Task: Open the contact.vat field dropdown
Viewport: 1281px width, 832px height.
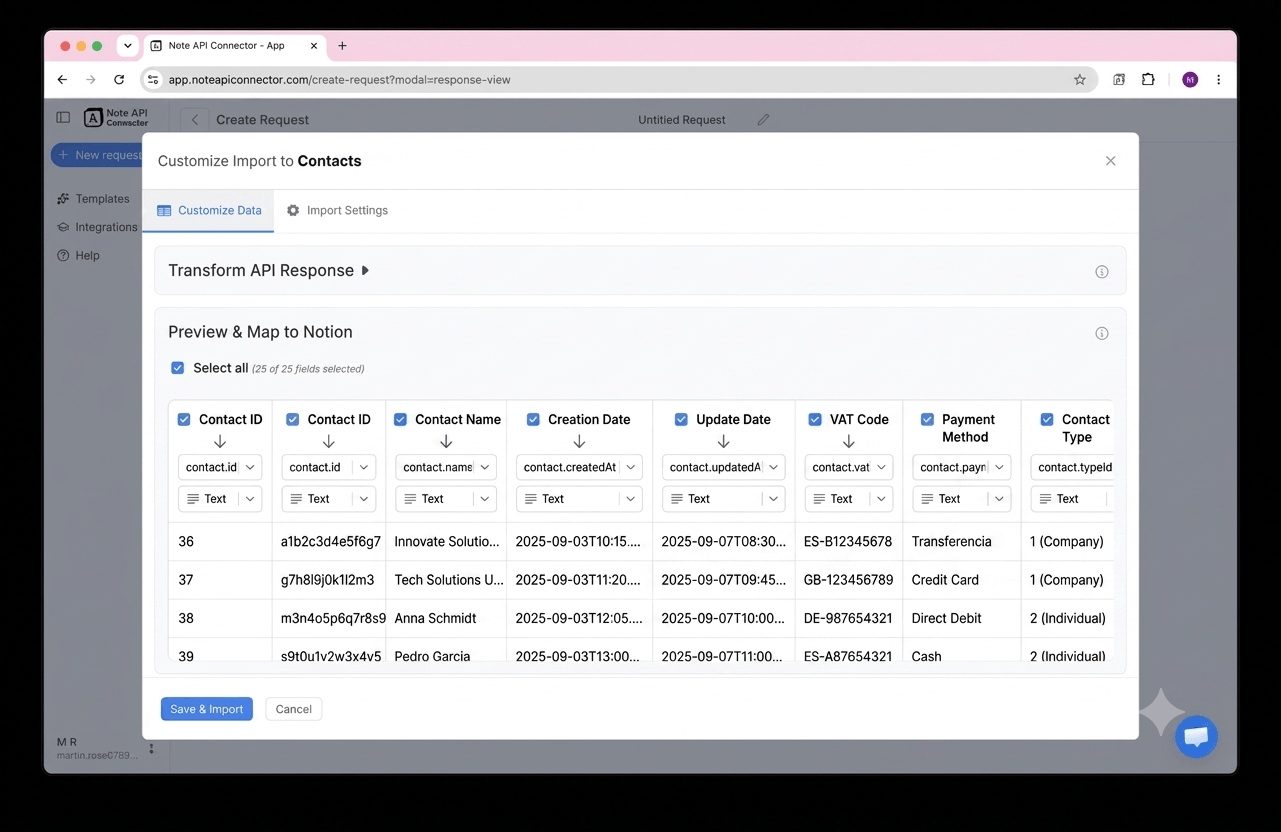Action: pos(848,467)
